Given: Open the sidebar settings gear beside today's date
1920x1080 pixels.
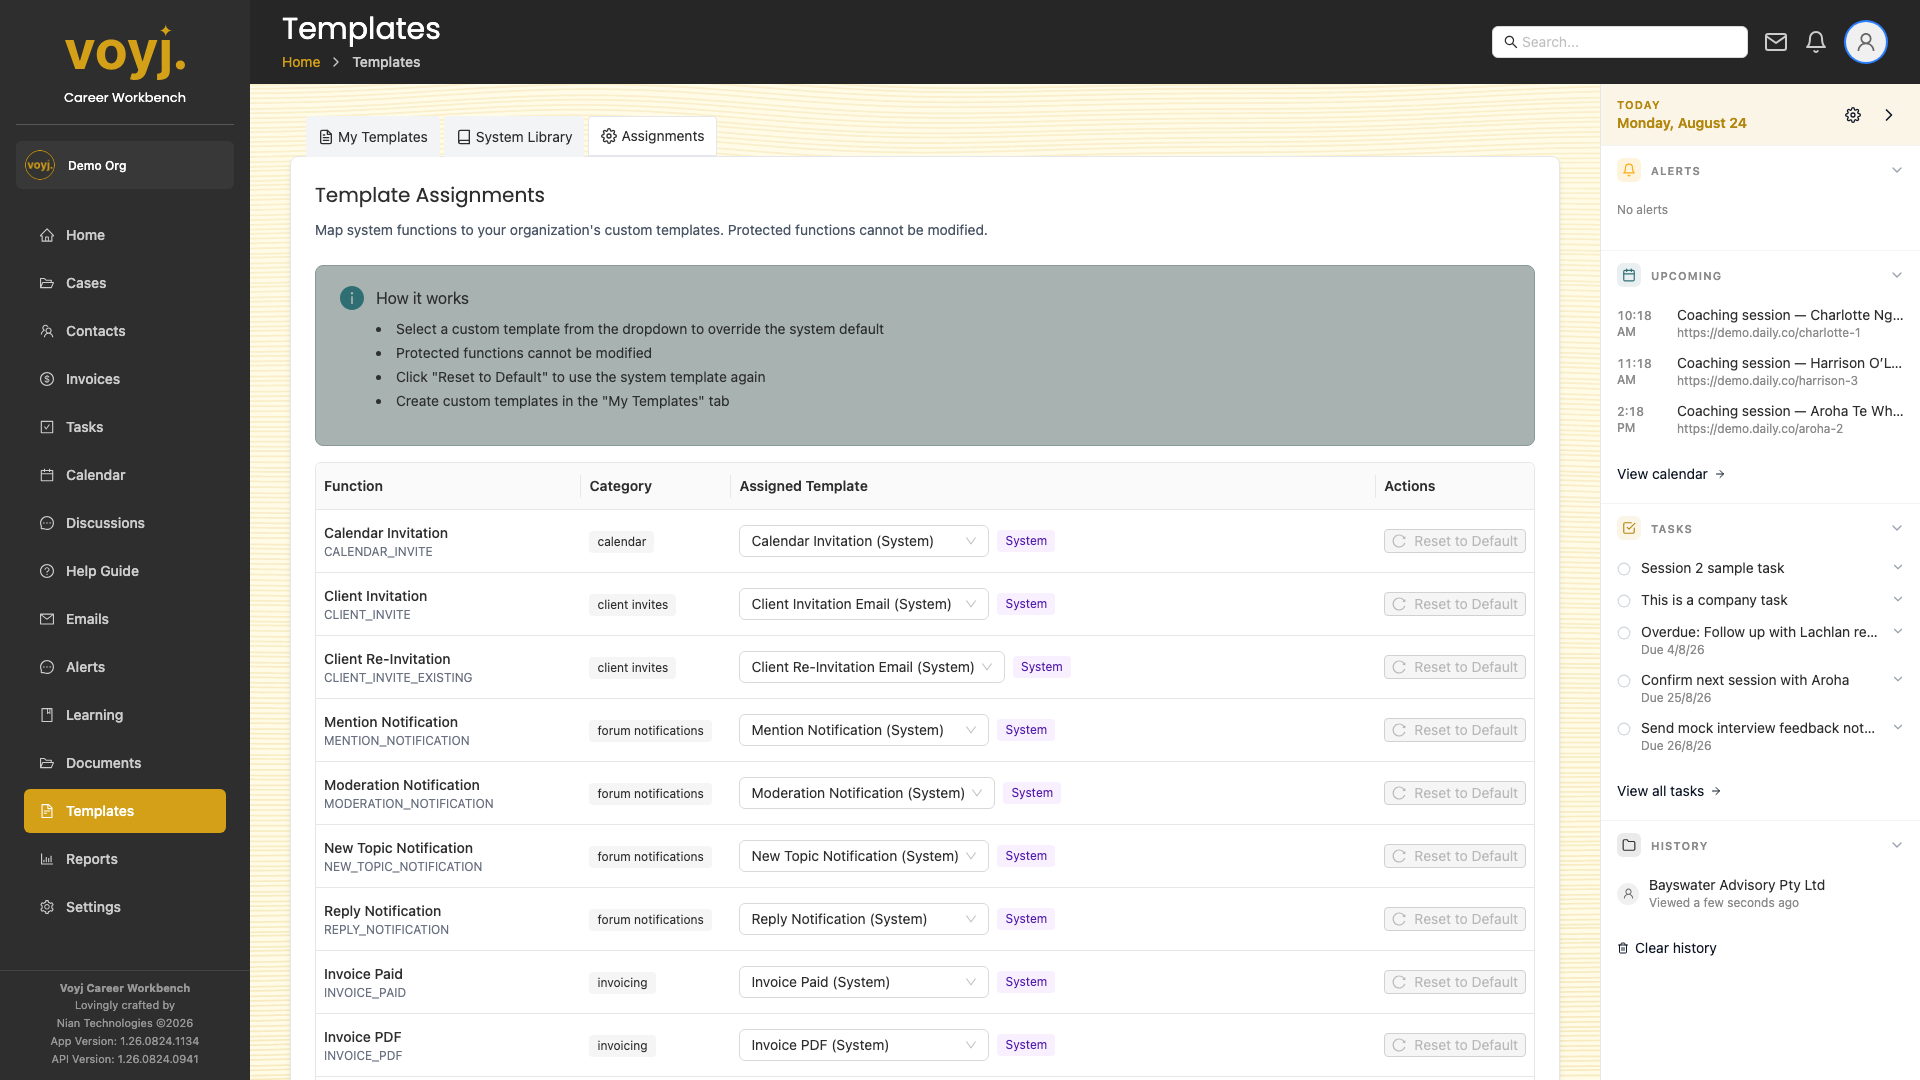Looking at the screenshot, I should (x=1853, y=115).
